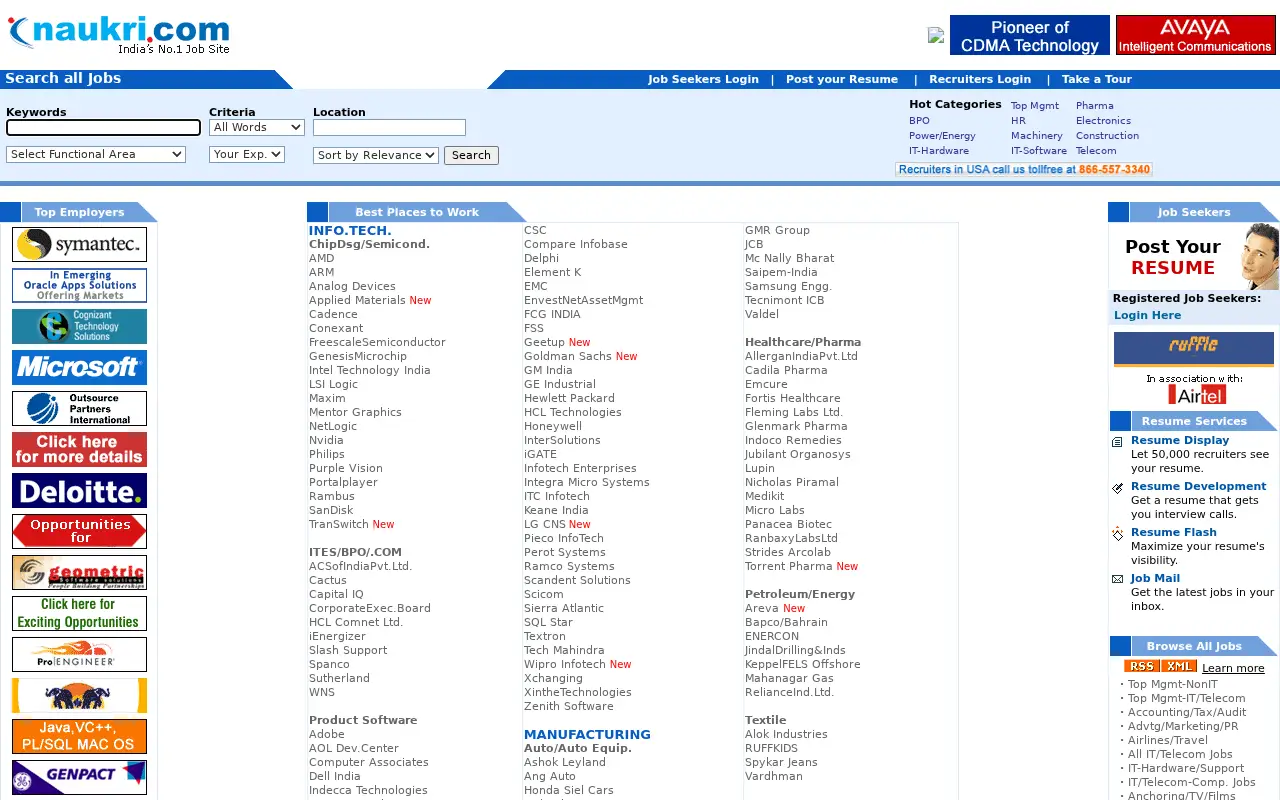Open the Symantec employer logo

tap(79, 245)
